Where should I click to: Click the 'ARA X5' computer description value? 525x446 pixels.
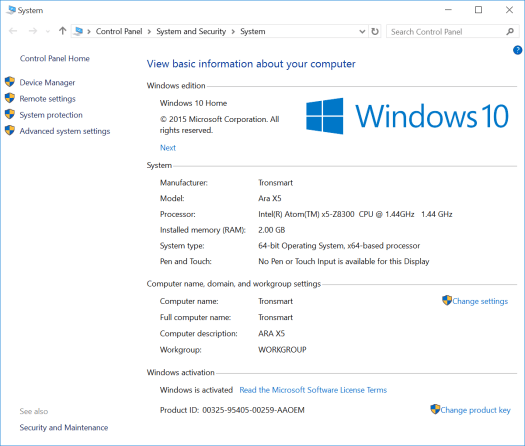click(271, 333)
